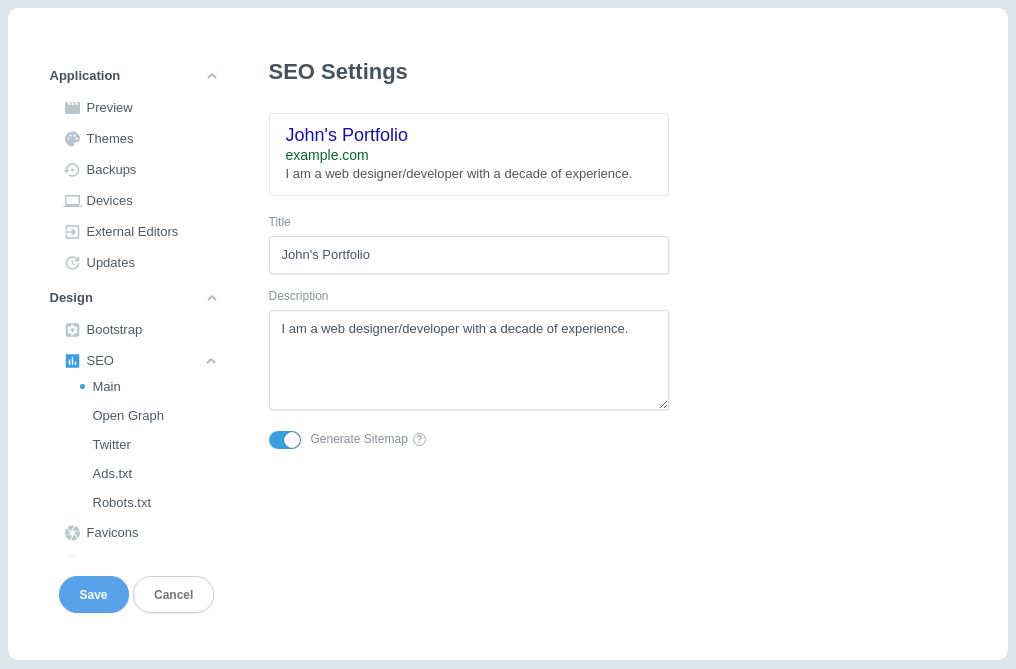Click the Backups restore icon

tap(72, 169)
